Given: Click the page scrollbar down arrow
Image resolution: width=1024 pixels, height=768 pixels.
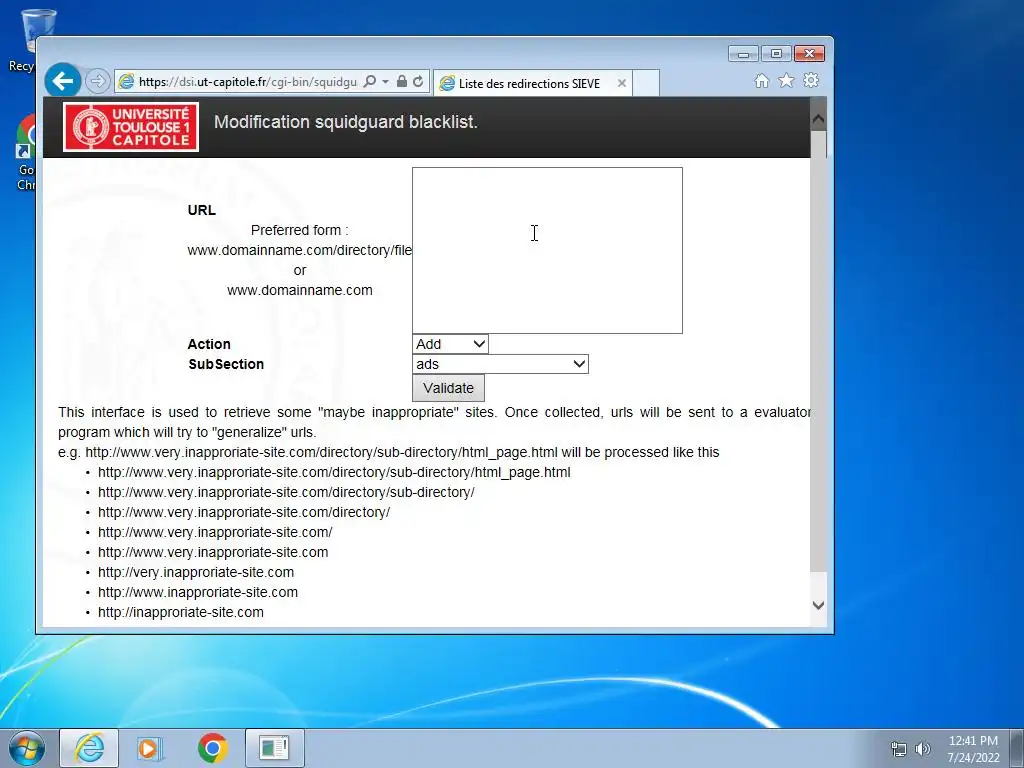Looking at the screenshot, I should 818,605.
